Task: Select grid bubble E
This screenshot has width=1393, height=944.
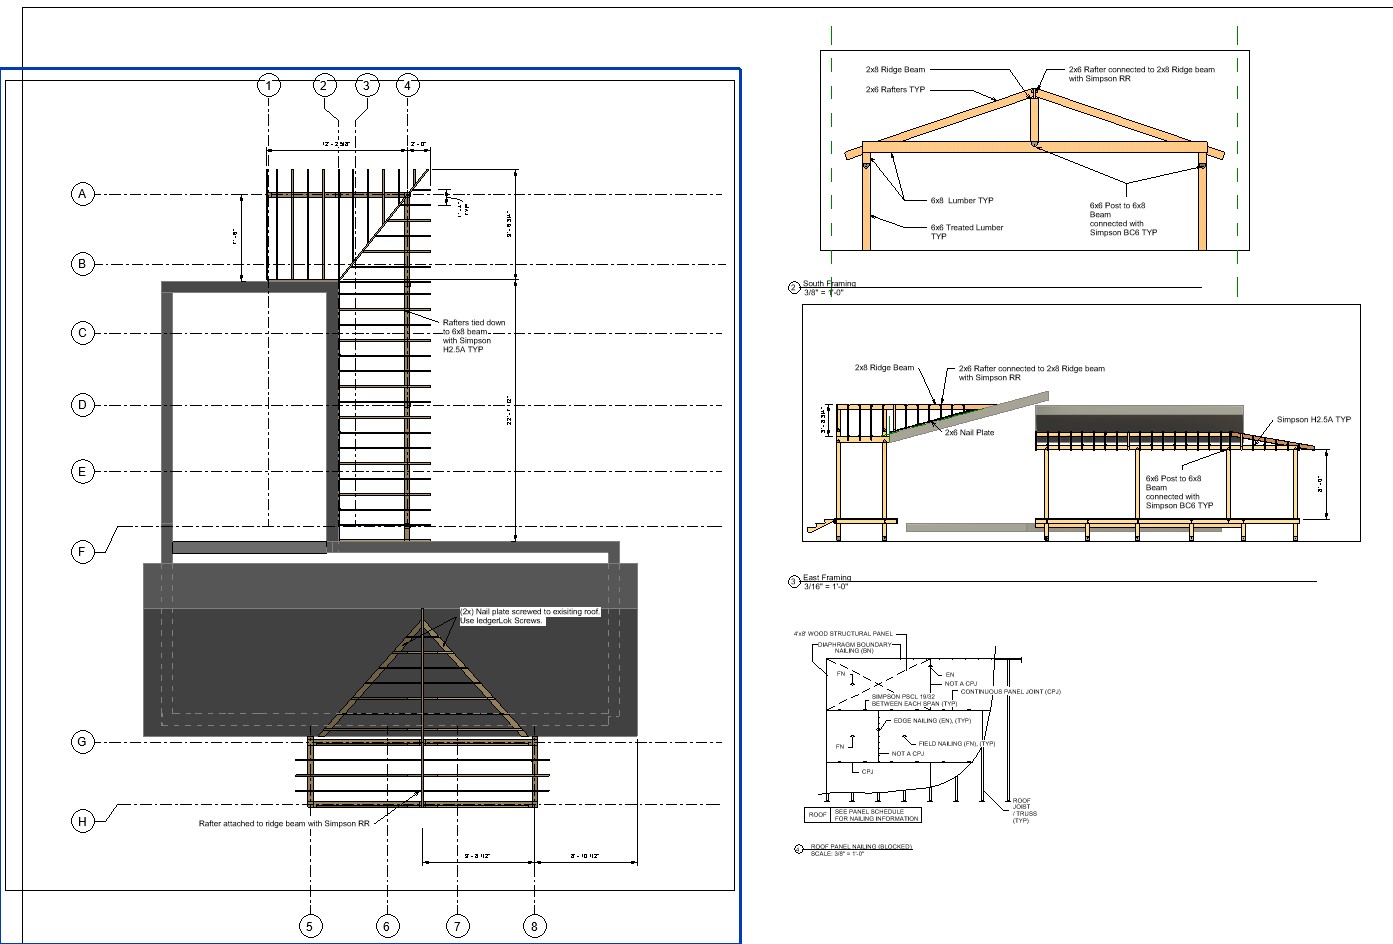Action: click(83, 472)
